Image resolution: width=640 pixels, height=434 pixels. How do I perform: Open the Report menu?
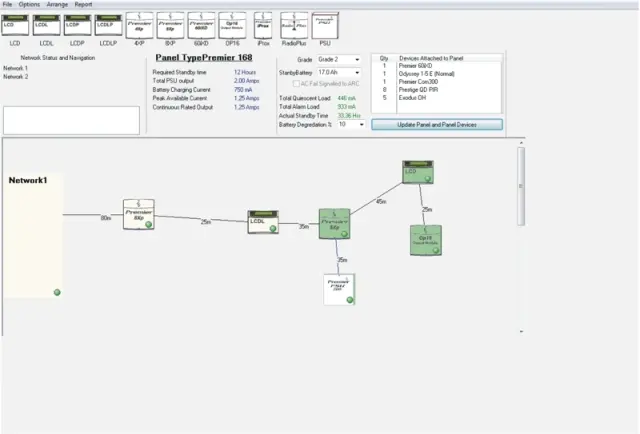[x=83, y=4]
